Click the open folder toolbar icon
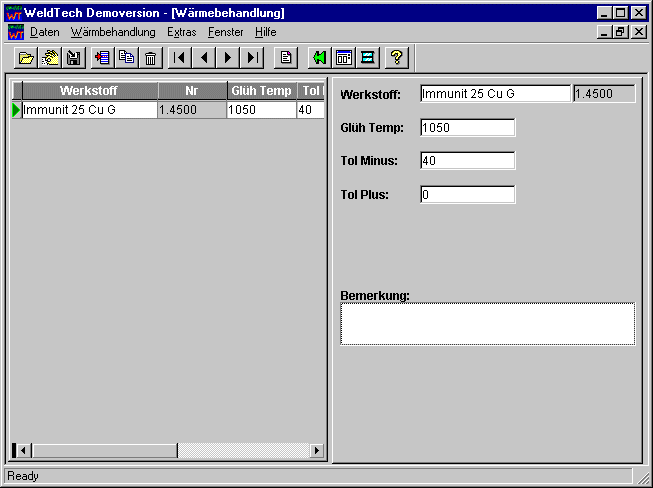The width and height of the screenshot is (653, 488). click(x=26, y=58)
